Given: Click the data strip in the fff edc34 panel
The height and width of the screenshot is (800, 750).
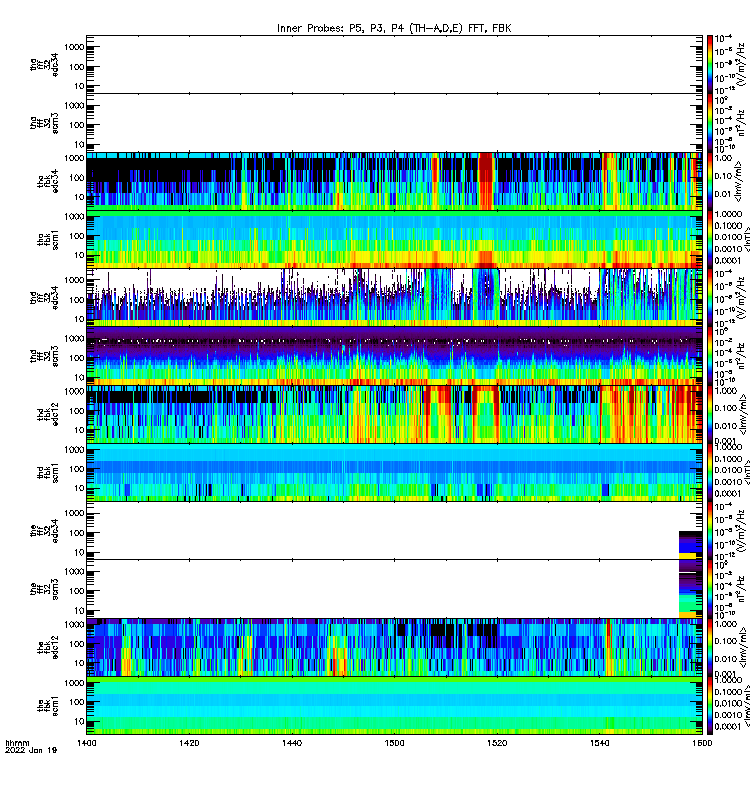Looking at the screenshot, I should click(690, 545).
